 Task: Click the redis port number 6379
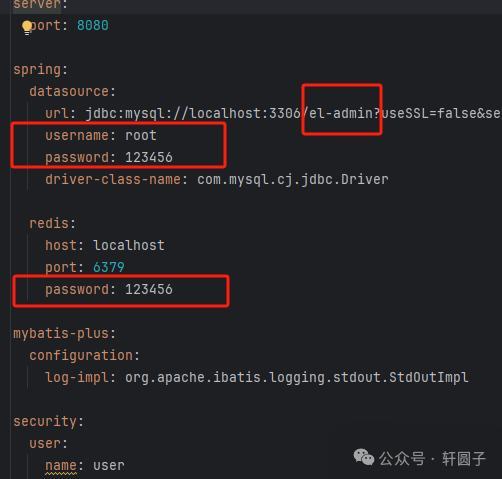109,267
